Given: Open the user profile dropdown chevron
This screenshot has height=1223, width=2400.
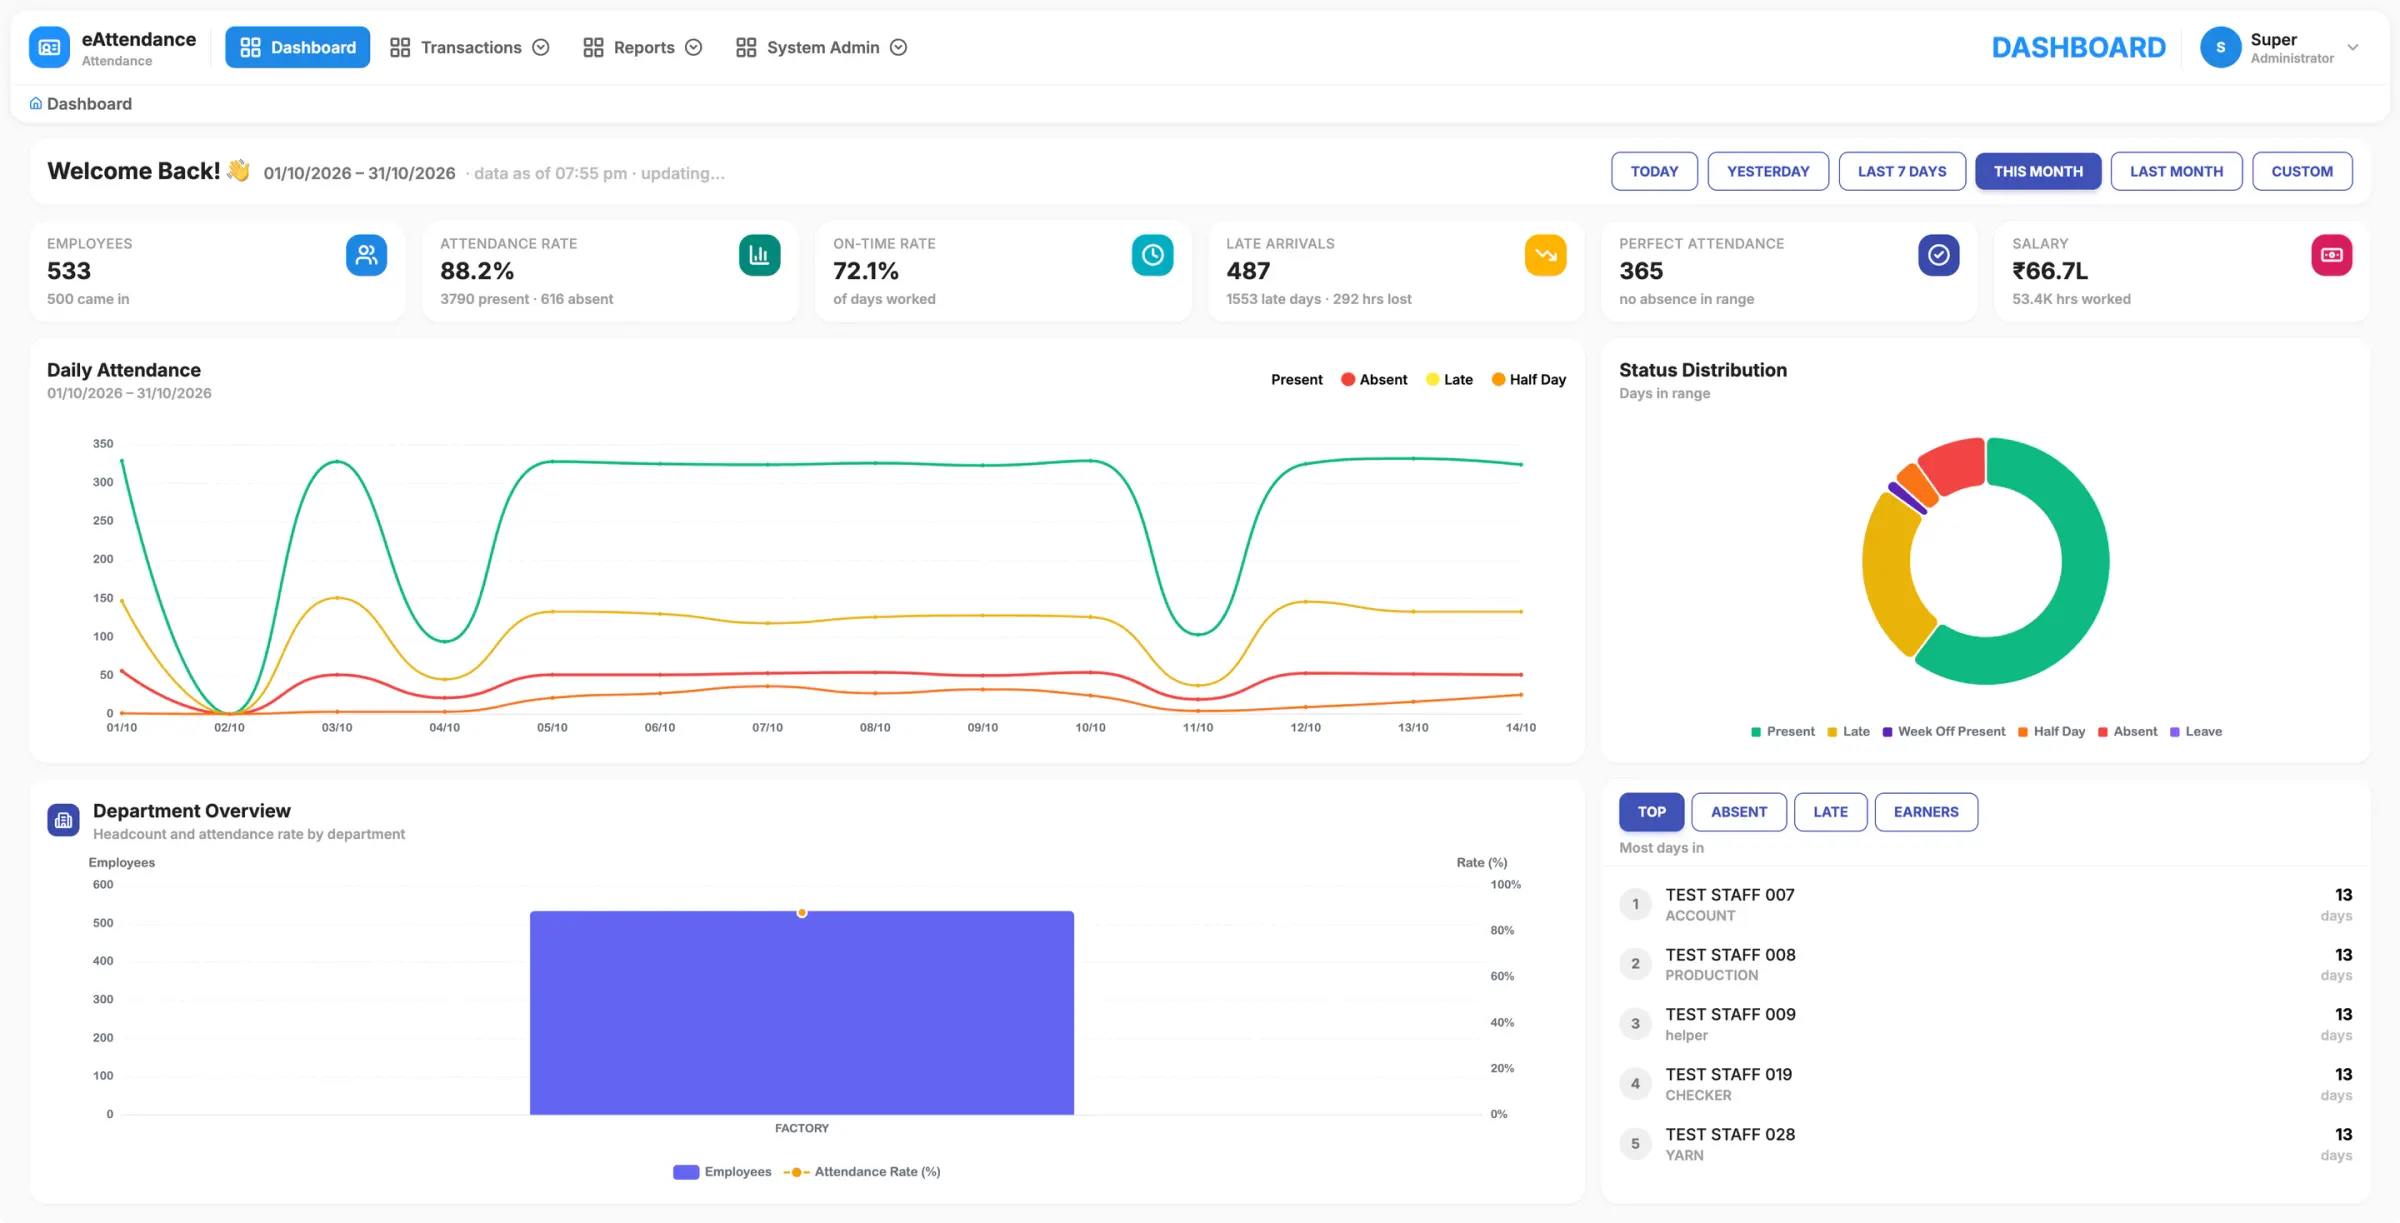Looking at the screenshot, I should click(x=2353, y=47).
